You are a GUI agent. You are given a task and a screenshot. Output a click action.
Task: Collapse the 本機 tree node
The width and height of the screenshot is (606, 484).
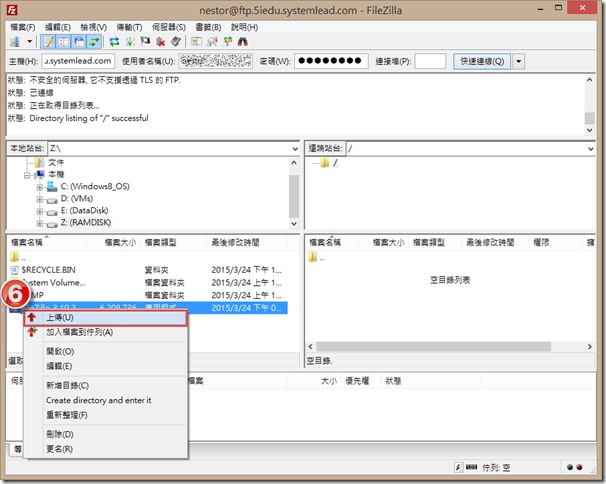point(27,175)
